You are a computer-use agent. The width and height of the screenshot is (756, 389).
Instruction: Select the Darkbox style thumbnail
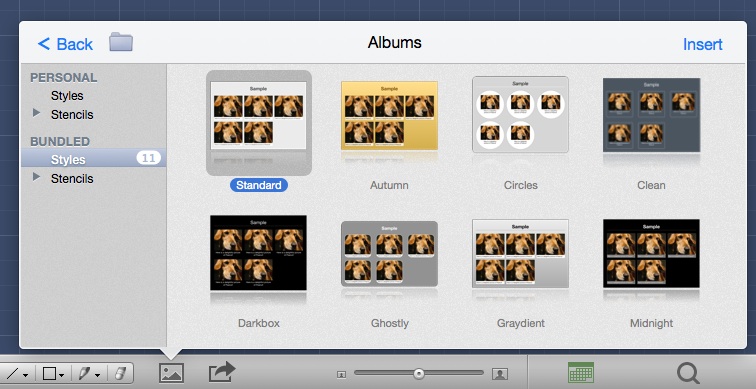pos(258,253)
